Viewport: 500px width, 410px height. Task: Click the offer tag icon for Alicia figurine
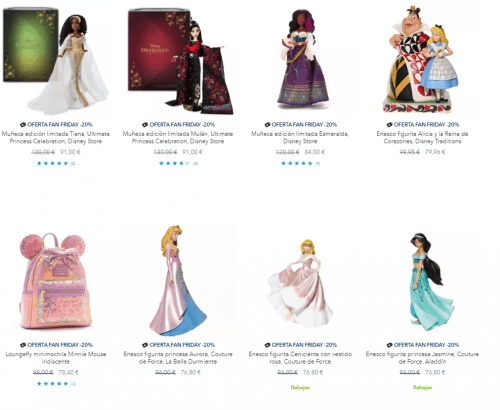pos(389,125)
